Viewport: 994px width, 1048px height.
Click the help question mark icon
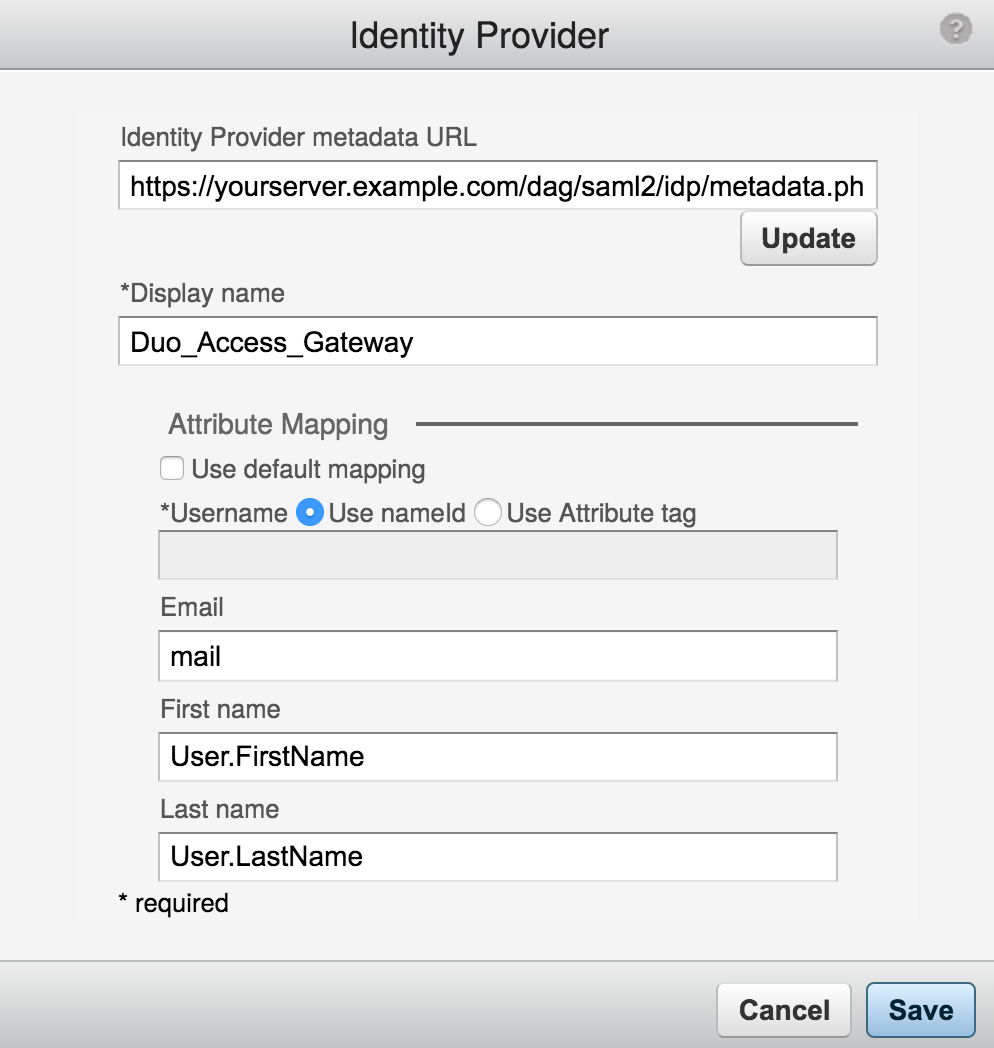click(955, 29)
